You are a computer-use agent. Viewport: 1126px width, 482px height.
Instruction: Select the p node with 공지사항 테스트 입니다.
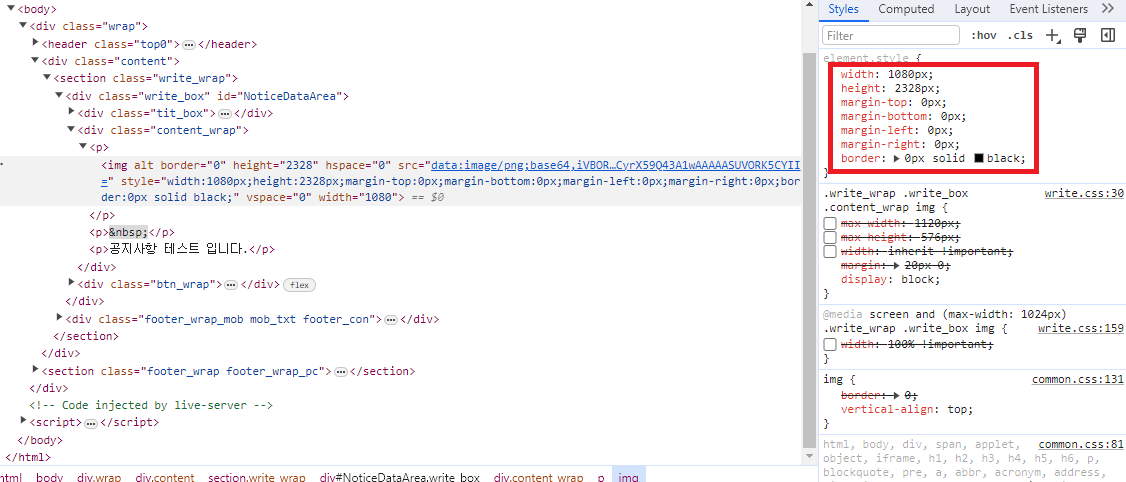tap(182, 249)
